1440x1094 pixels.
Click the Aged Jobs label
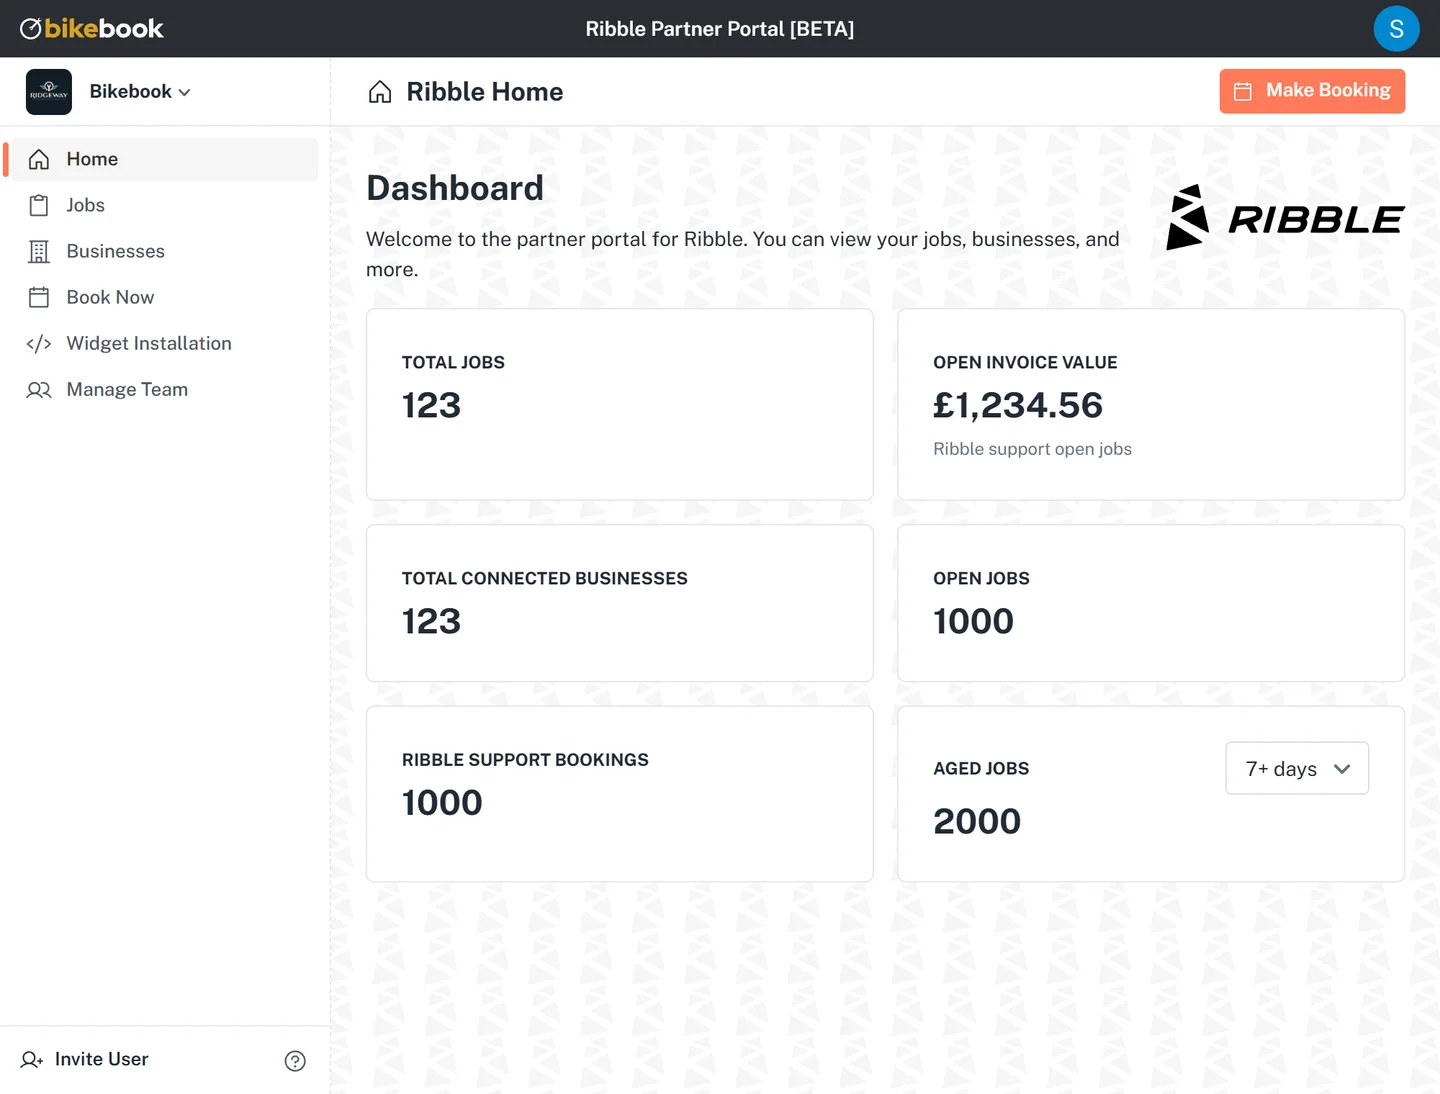(x=981, y=768)
